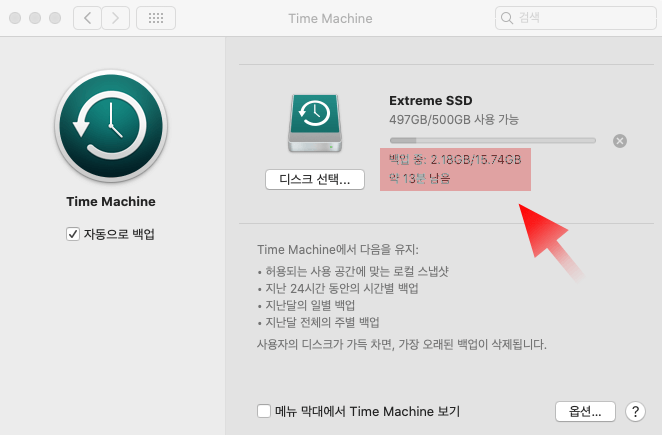Enable 메뉴 막대에서 Time Machine 보기 checkbox
Screen dimensions: 662x435
(264, 411)
